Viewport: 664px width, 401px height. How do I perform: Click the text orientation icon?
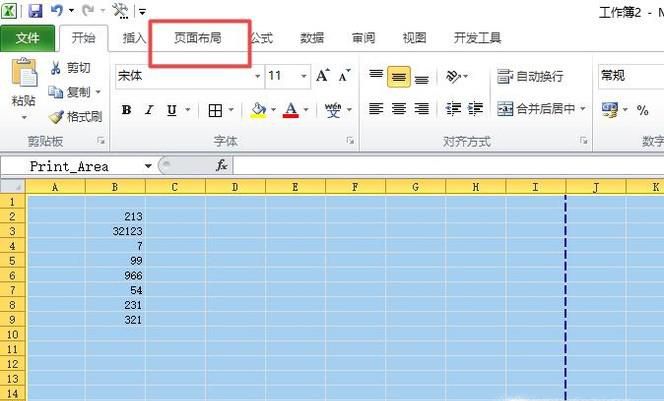click(453, 76)
